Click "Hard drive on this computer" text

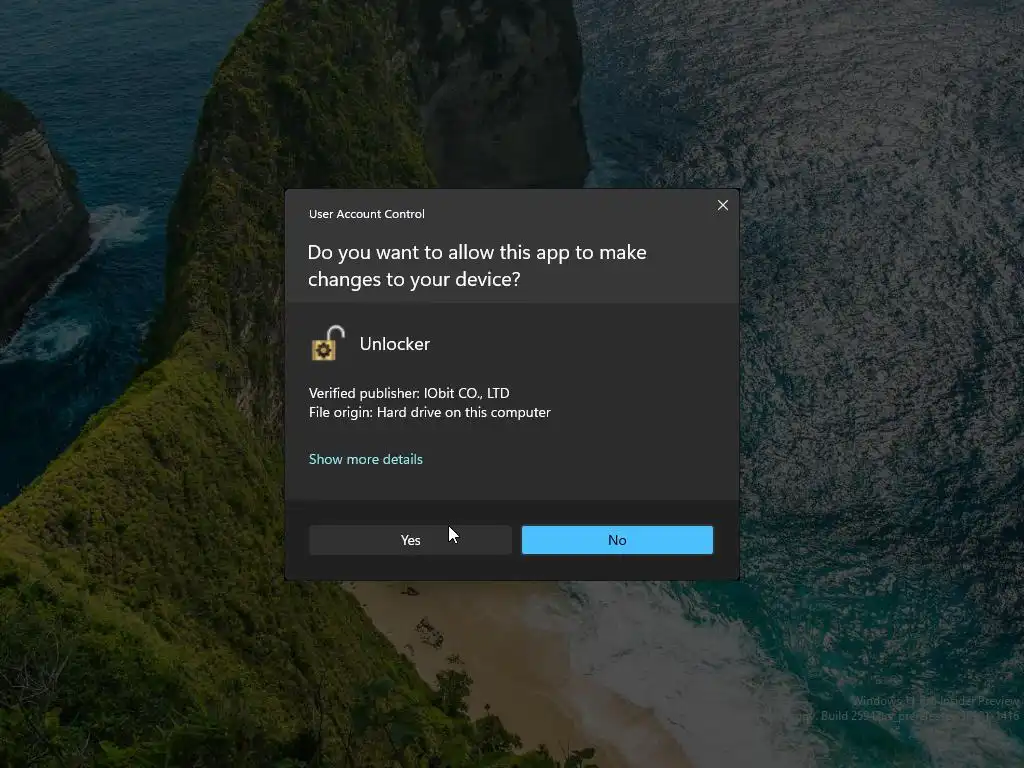coord(464,413)
